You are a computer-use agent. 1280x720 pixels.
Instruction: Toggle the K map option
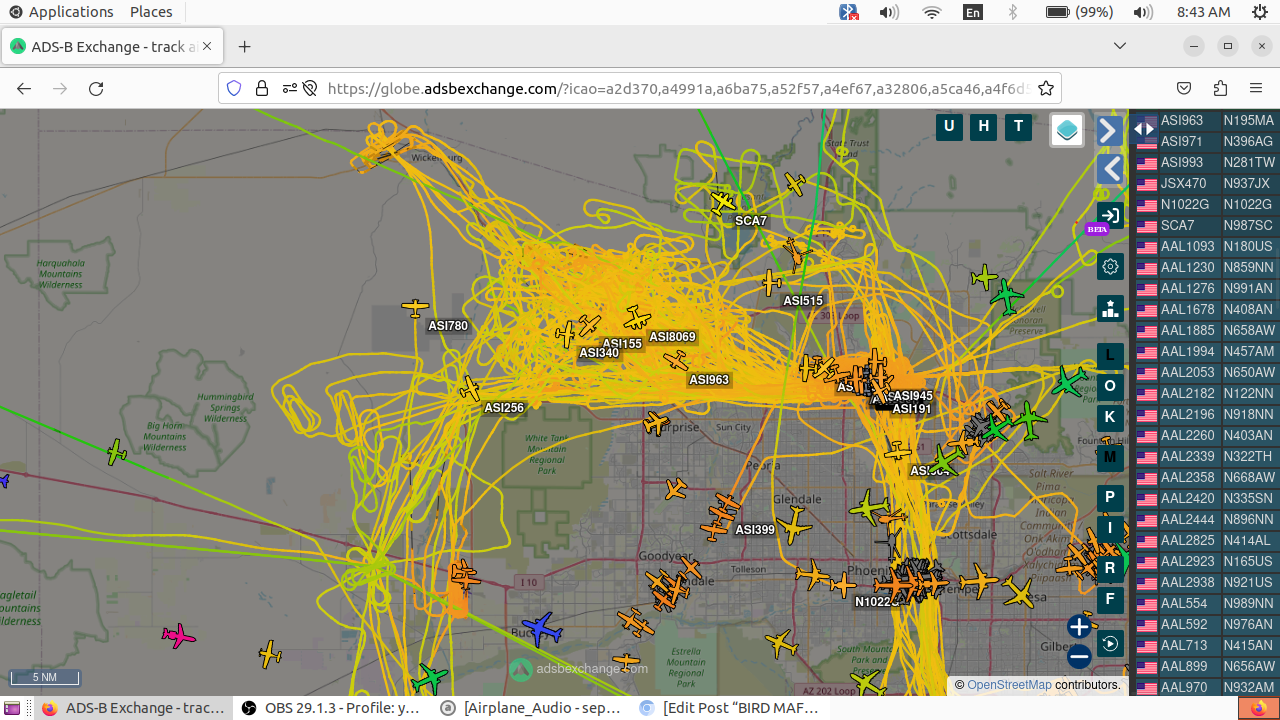pos(1110,418)
